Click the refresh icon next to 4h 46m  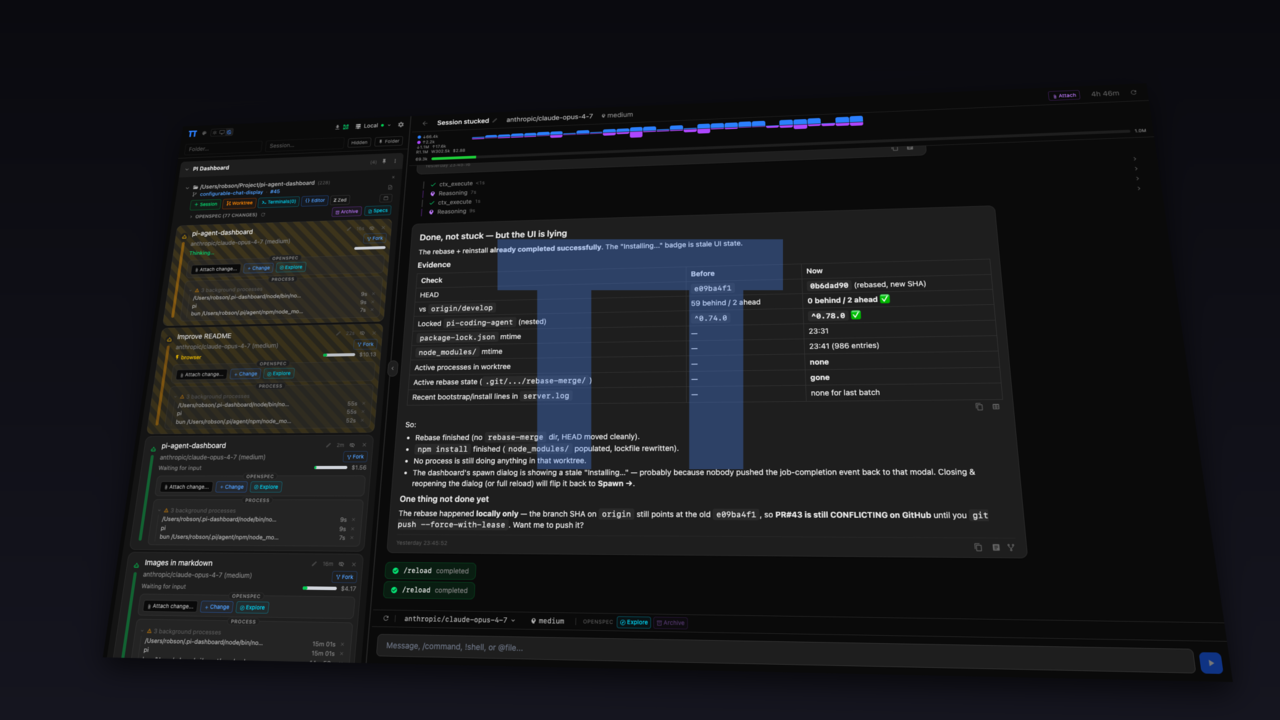(x=1133, y=92)
